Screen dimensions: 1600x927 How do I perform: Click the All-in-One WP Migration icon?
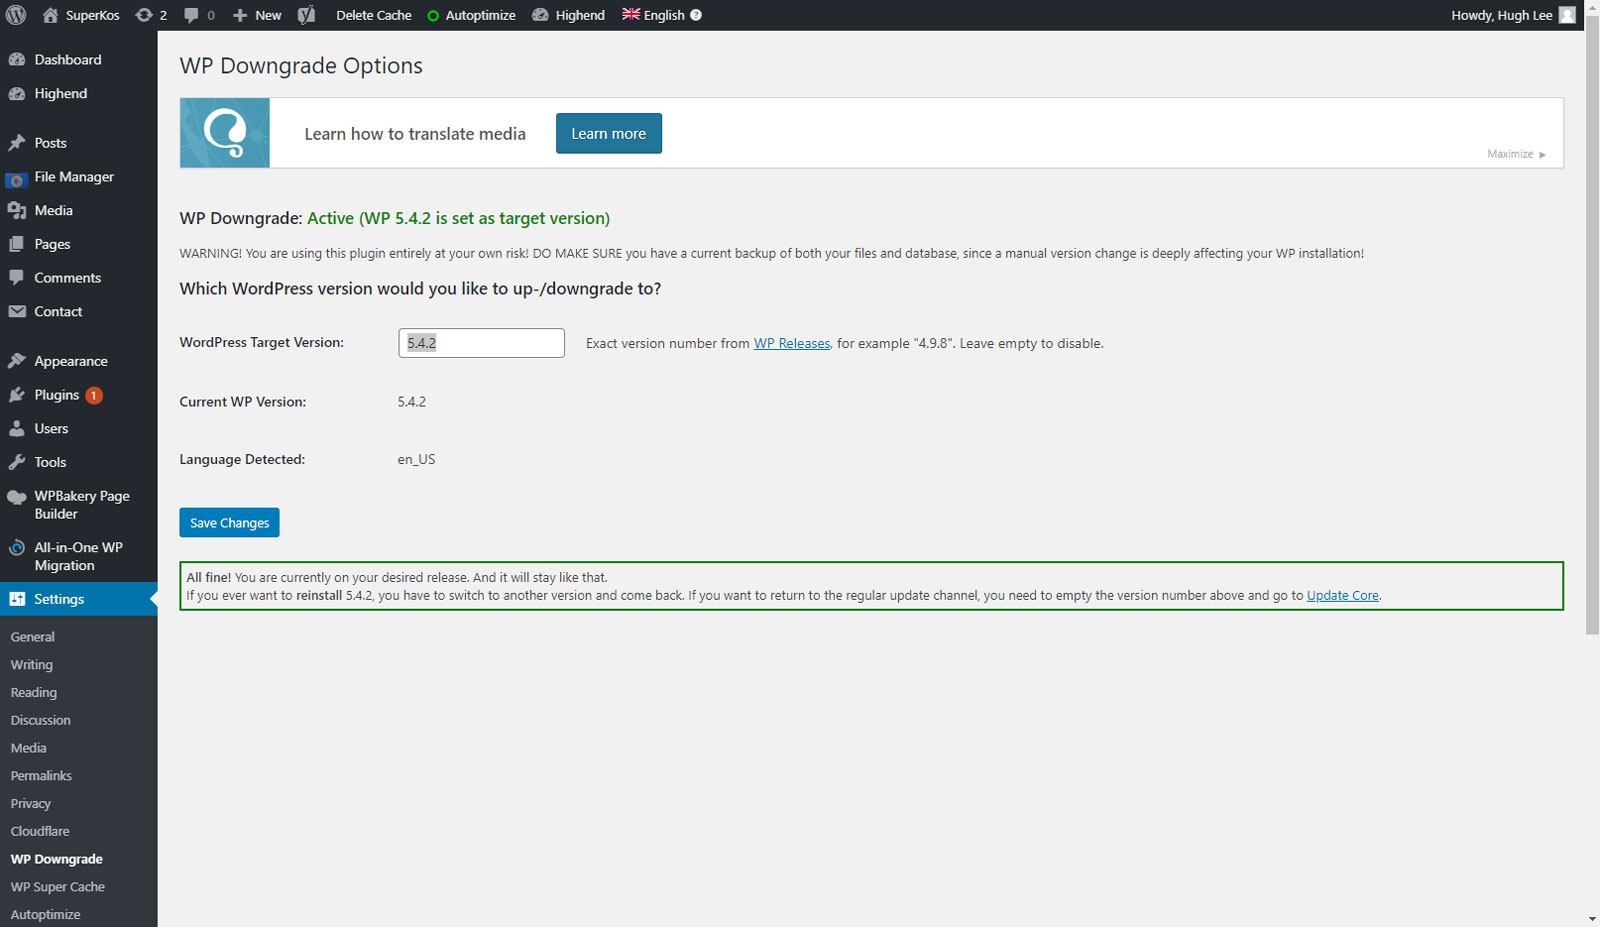[x=17, y=548]
